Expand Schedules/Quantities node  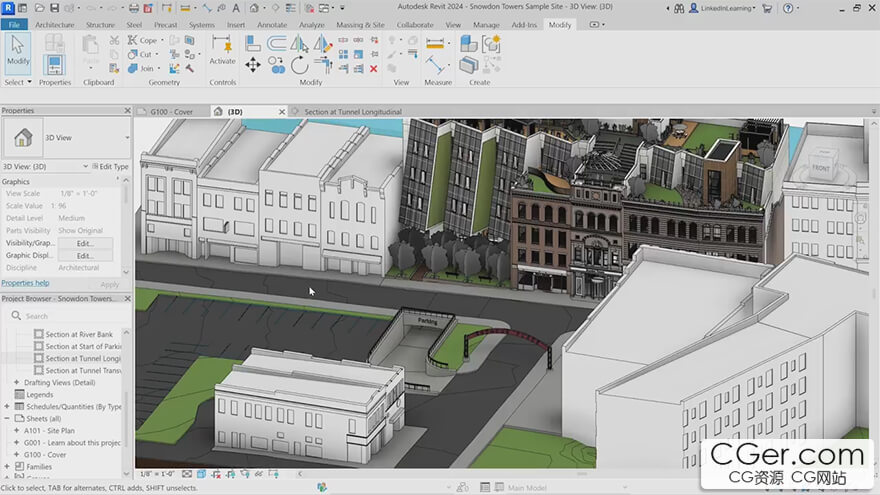click(x=7, y=406)
